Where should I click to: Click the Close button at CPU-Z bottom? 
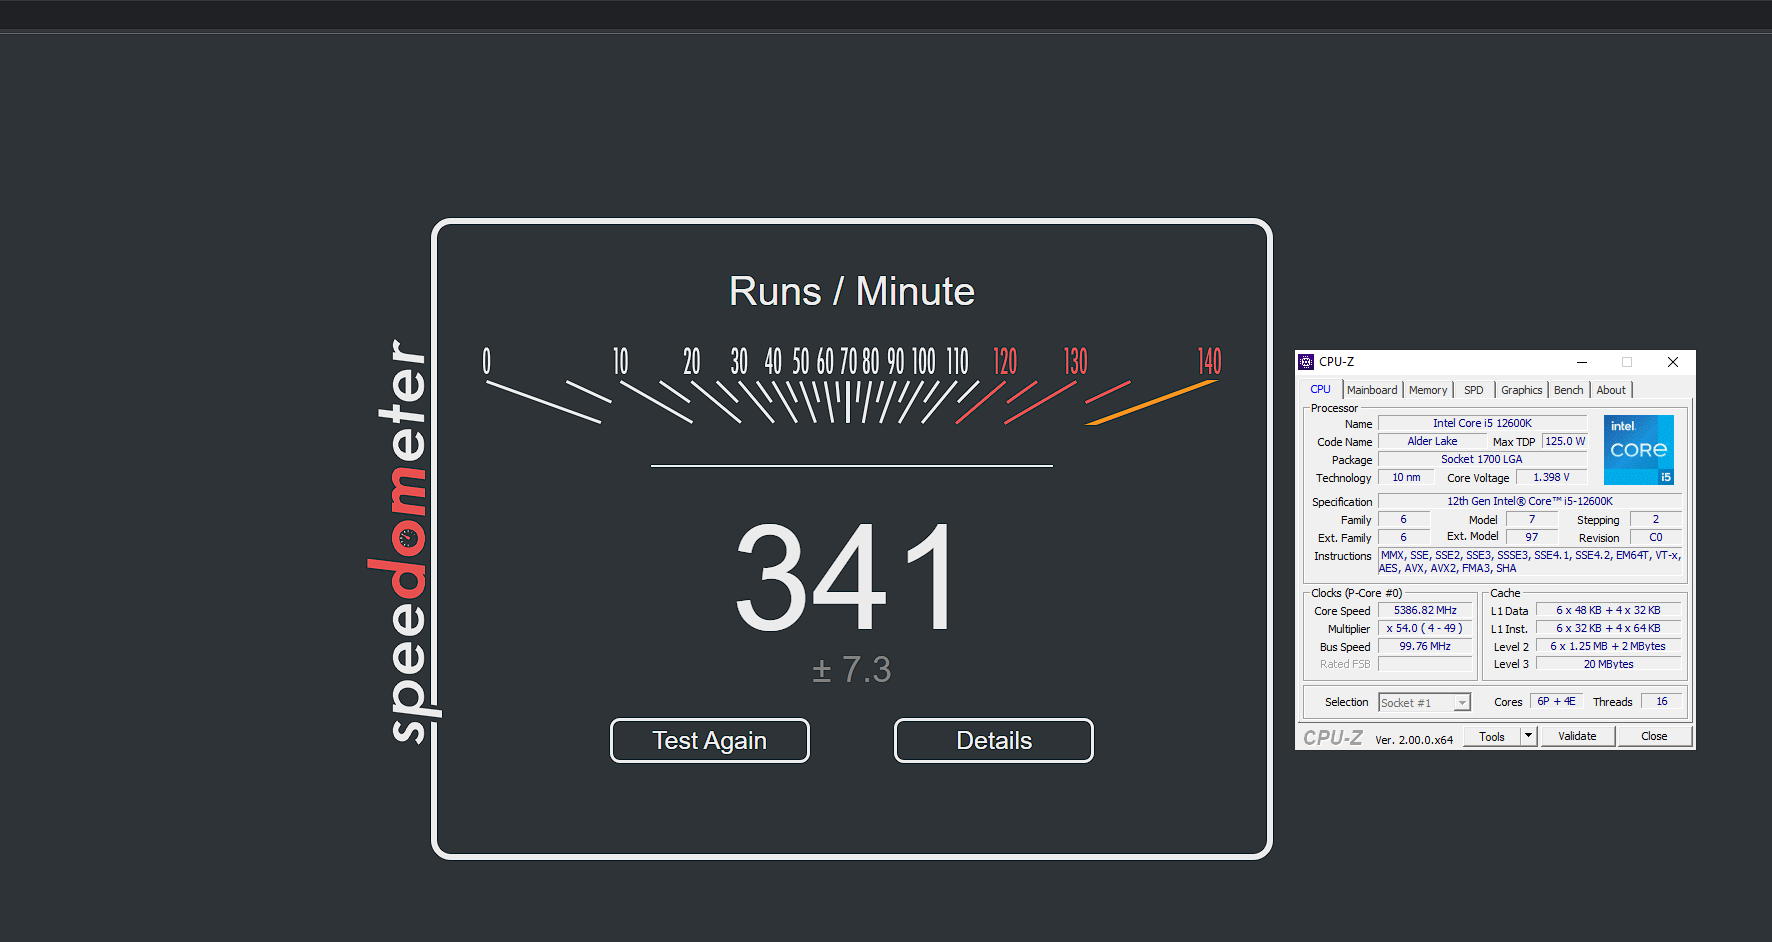pyautogui.click(x=1654, y=737)
